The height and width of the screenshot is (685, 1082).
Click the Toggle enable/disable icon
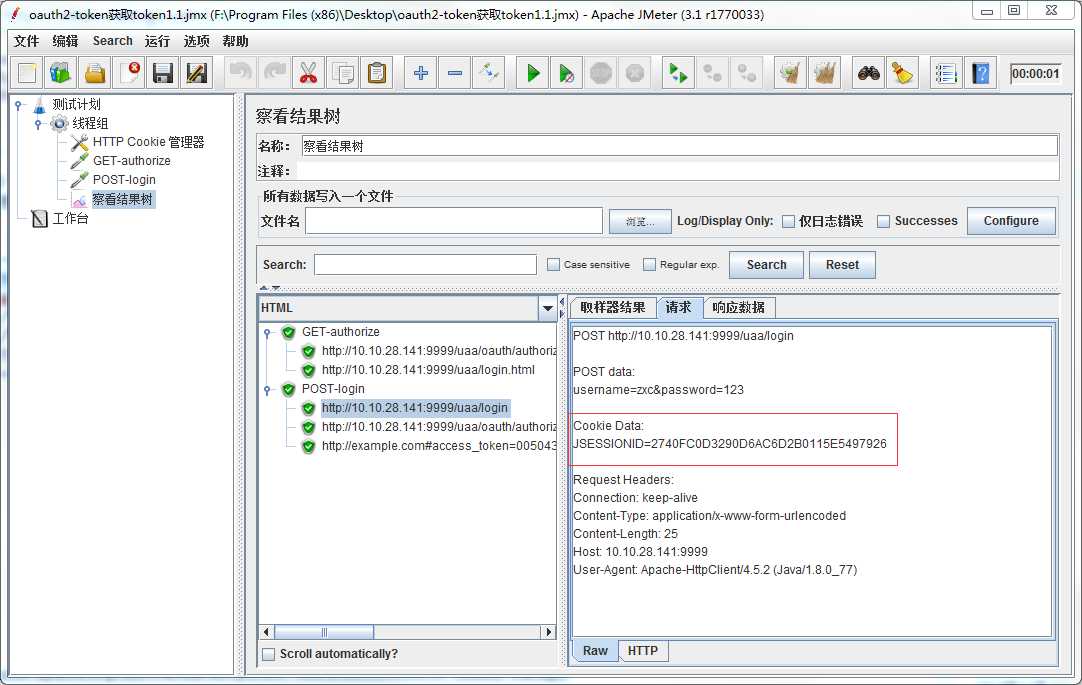point(489,72)
